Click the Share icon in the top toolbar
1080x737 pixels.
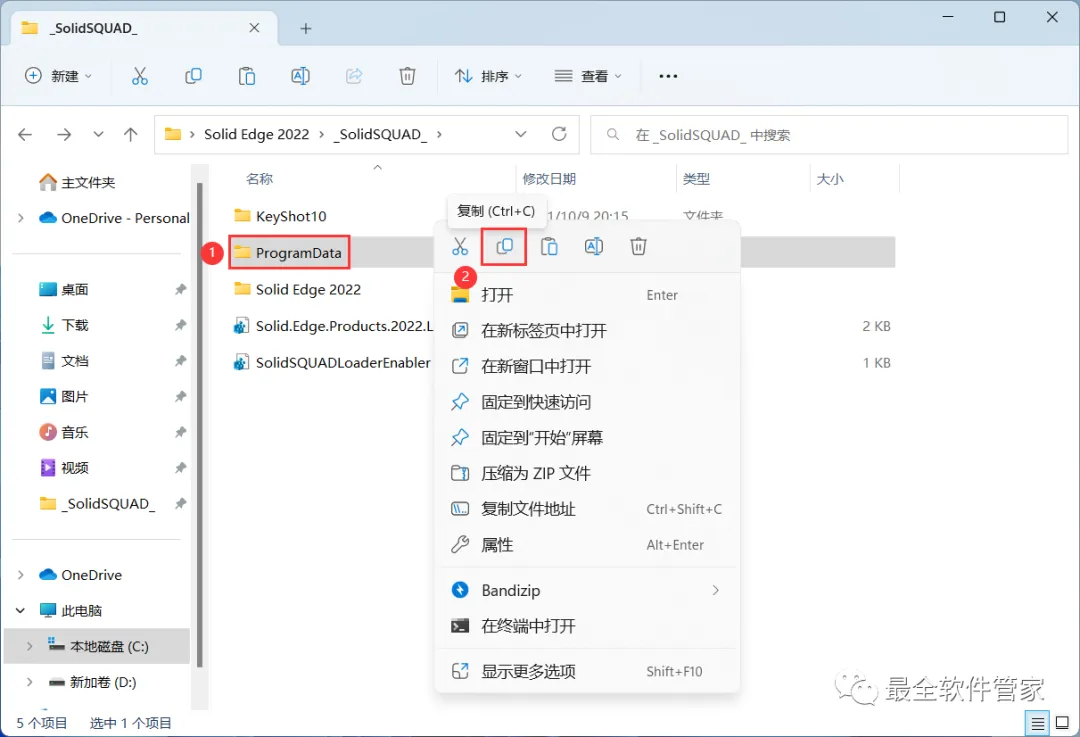coord(354,76)
